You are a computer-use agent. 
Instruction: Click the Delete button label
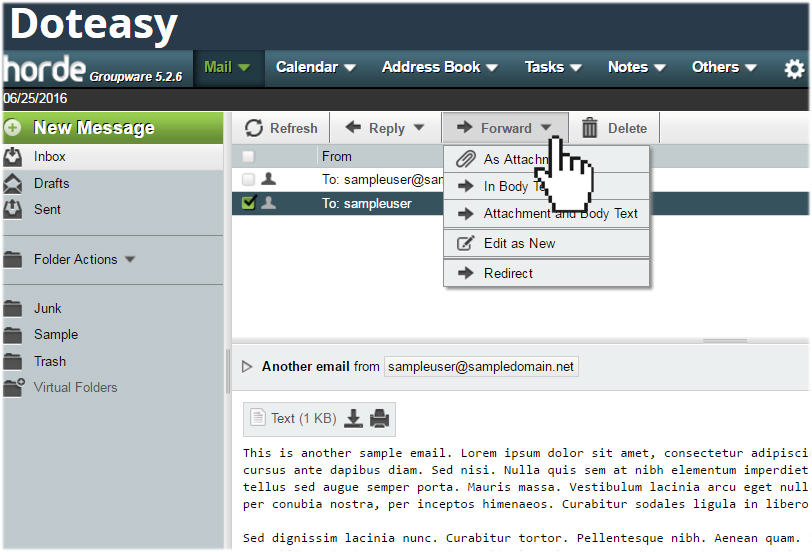[627, 128]
